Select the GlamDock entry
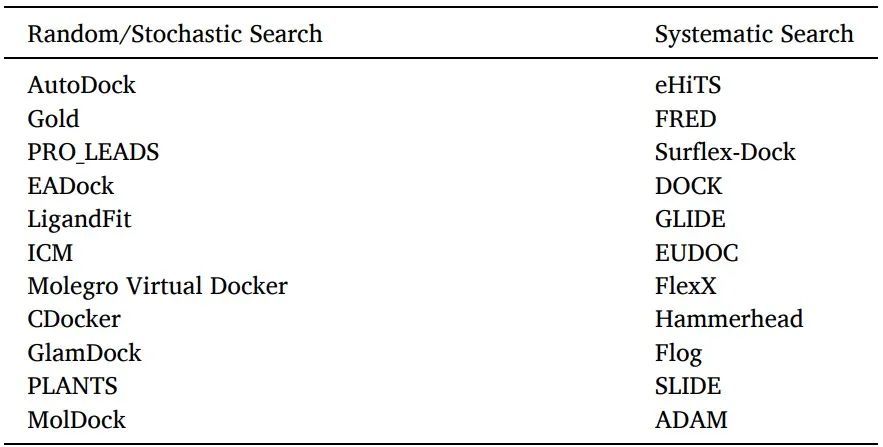This screenshot has width=883, height=447. tap(84, 353)
